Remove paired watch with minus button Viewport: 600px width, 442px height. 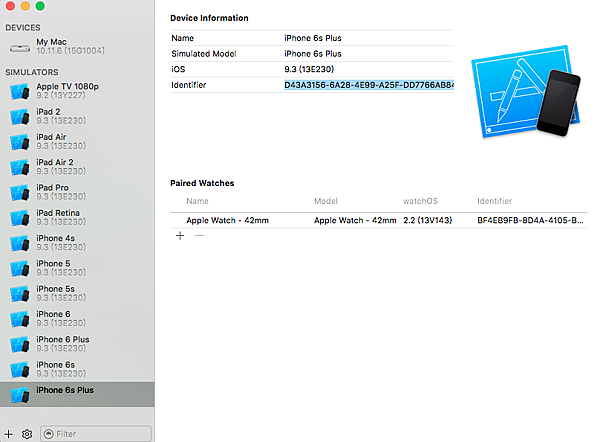pos(199,235)
